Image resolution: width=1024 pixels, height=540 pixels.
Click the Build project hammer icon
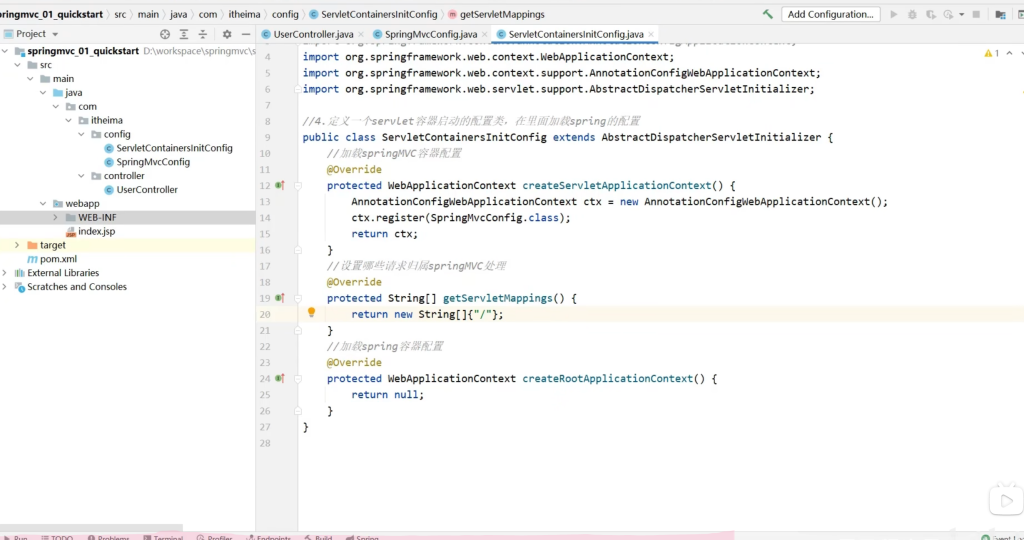767,14
